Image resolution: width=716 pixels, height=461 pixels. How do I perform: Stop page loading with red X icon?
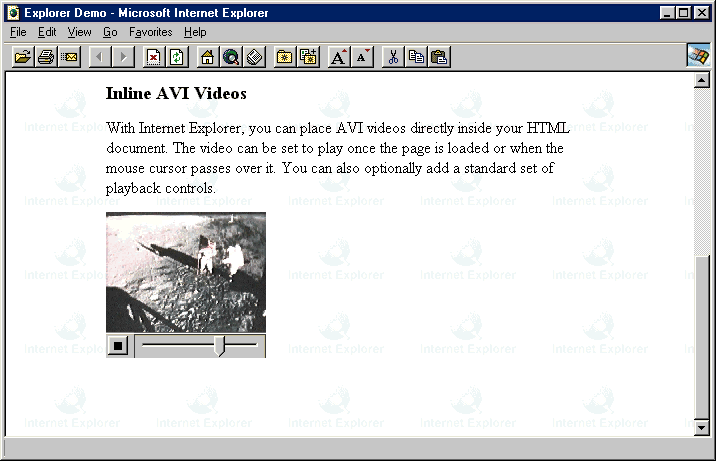[154, 57]
